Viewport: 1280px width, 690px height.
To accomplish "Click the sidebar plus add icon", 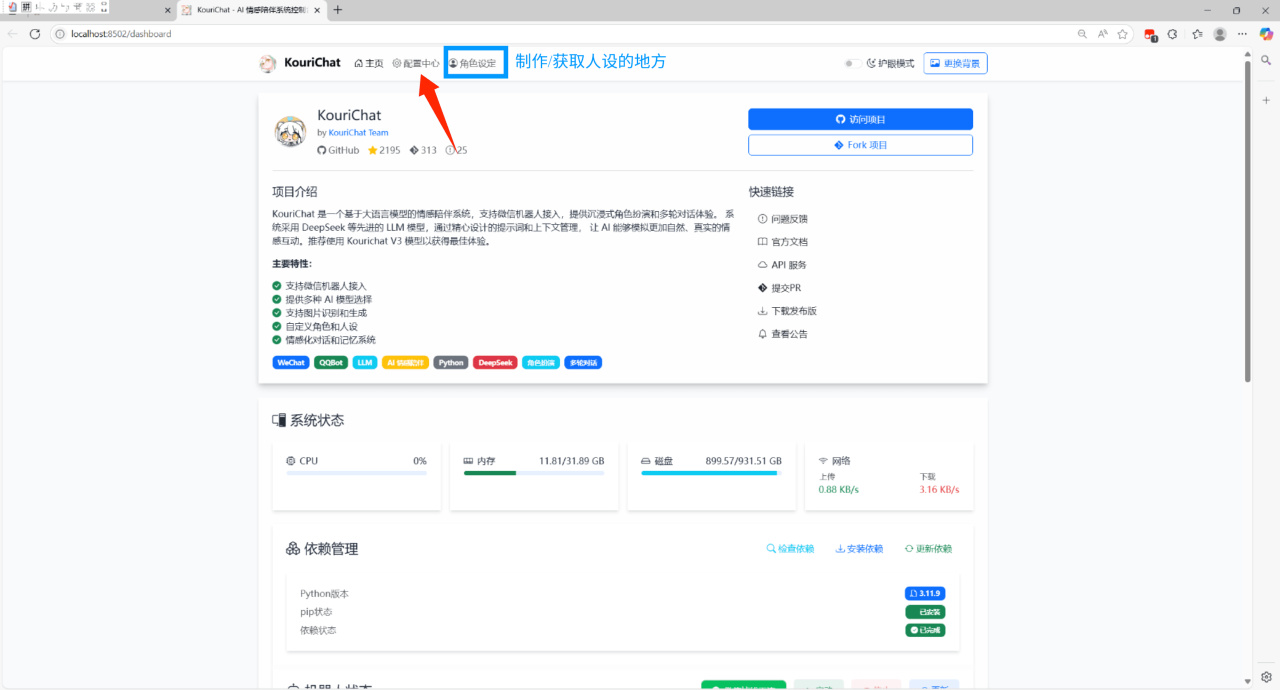I will coord(1267,101).
